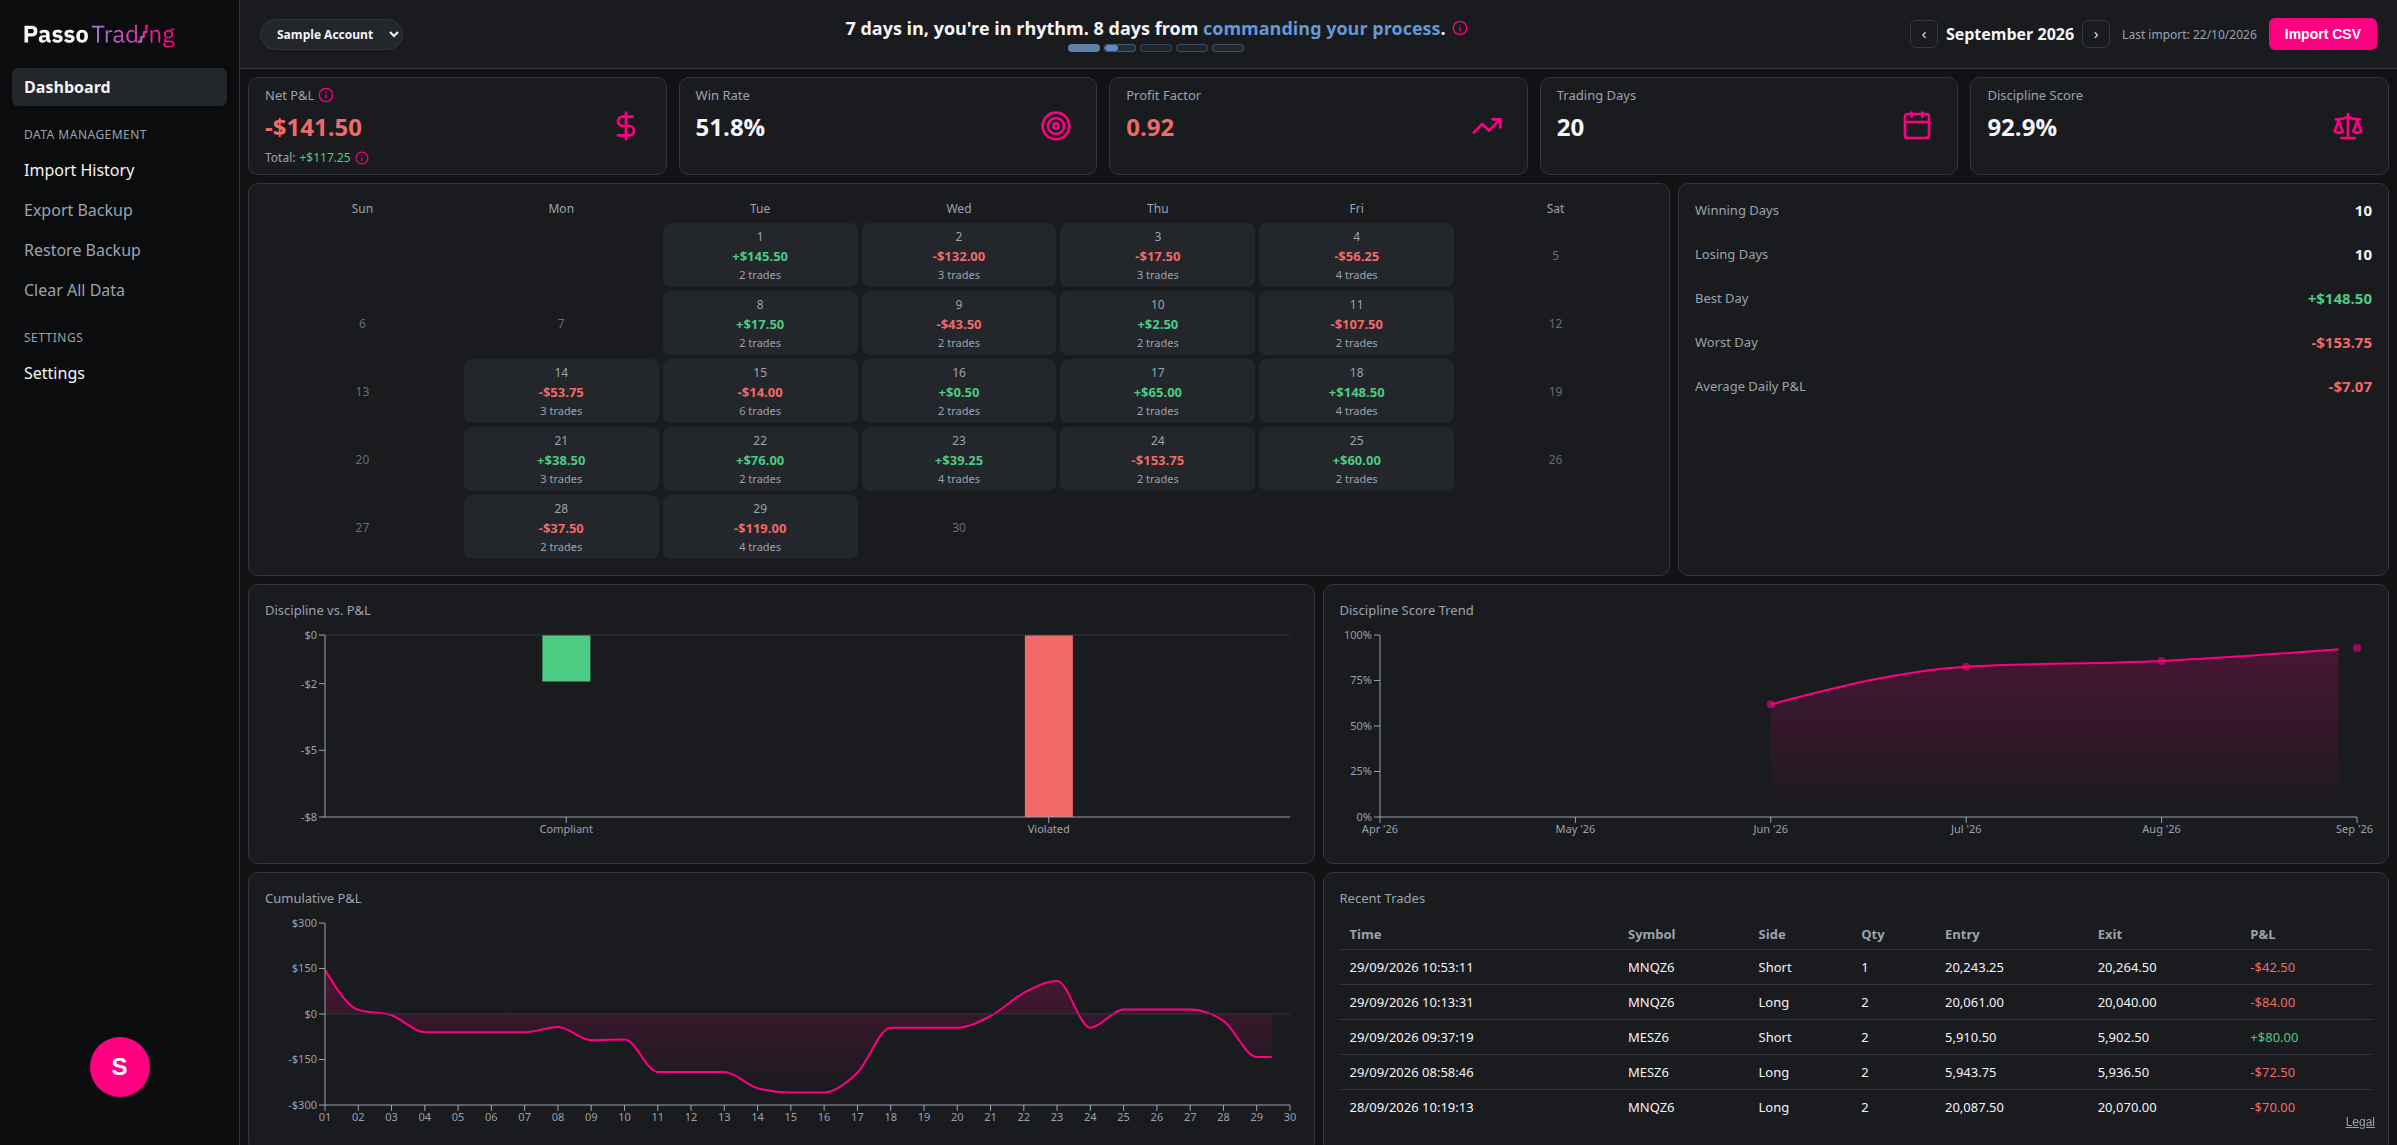Click info icon next to Total +$117.25
This screenshot has width=2397, height=1145.
click(362, 158)
